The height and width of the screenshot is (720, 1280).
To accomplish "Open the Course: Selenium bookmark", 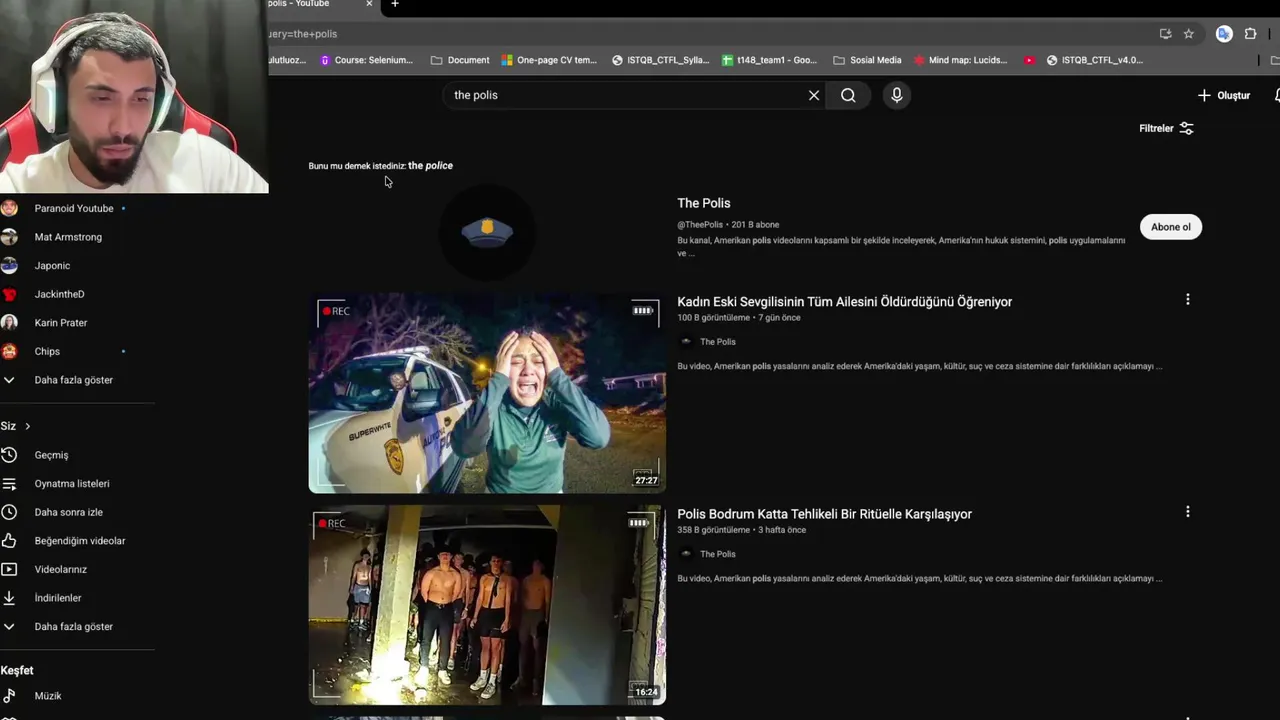I will click(x=366, y=60).
